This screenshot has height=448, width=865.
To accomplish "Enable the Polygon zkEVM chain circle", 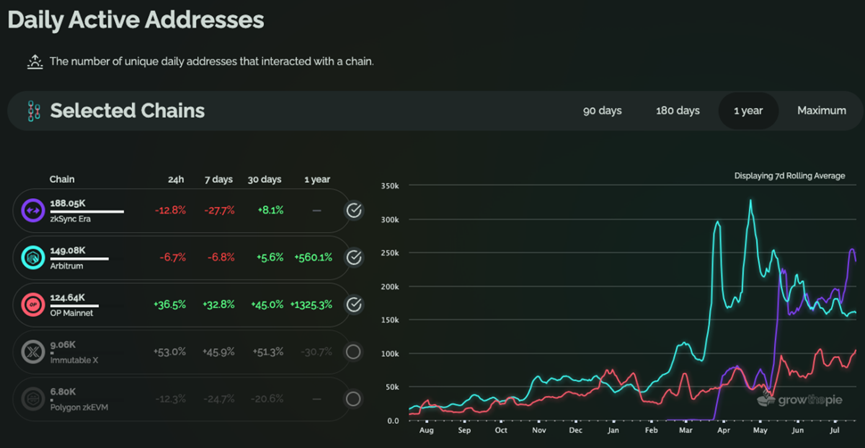I will [x=354, y=399].
